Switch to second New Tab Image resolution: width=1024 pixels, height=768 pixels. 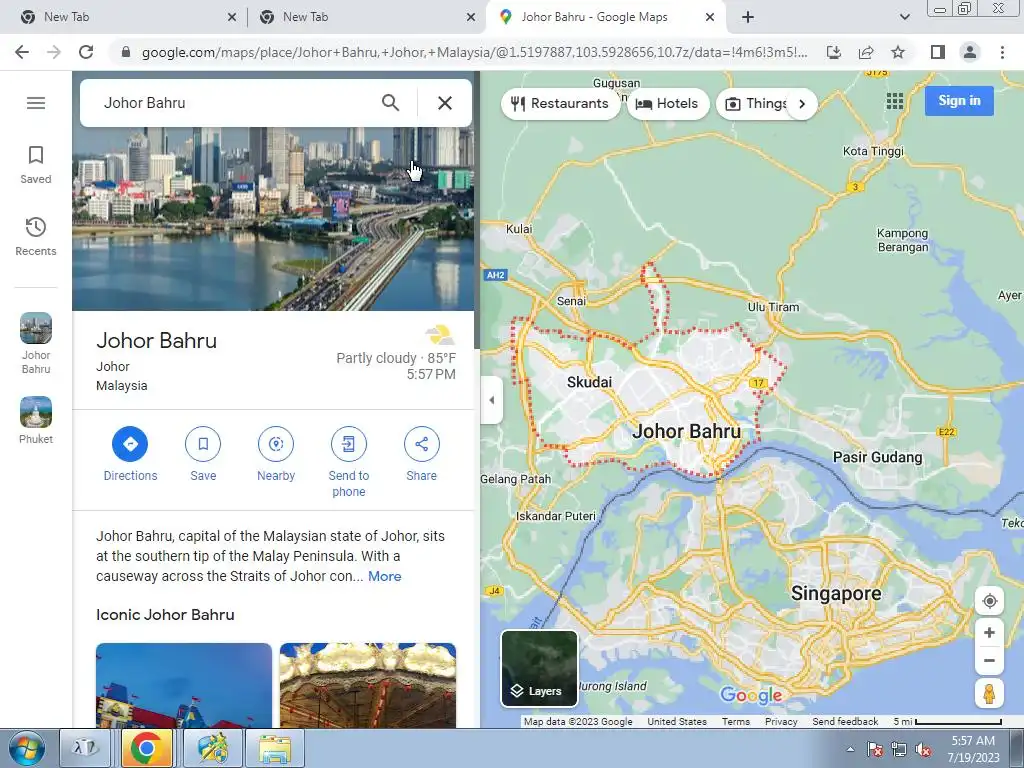364,17
